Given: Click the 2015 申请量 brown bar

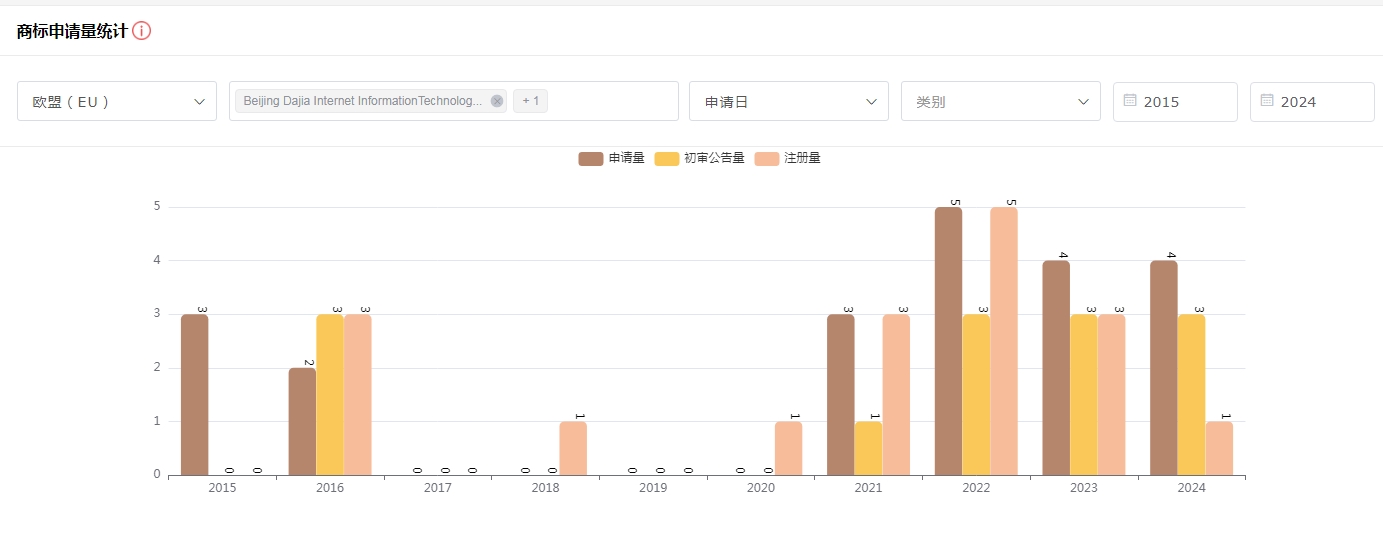Looking at the screenshot, I should [194, 394].
